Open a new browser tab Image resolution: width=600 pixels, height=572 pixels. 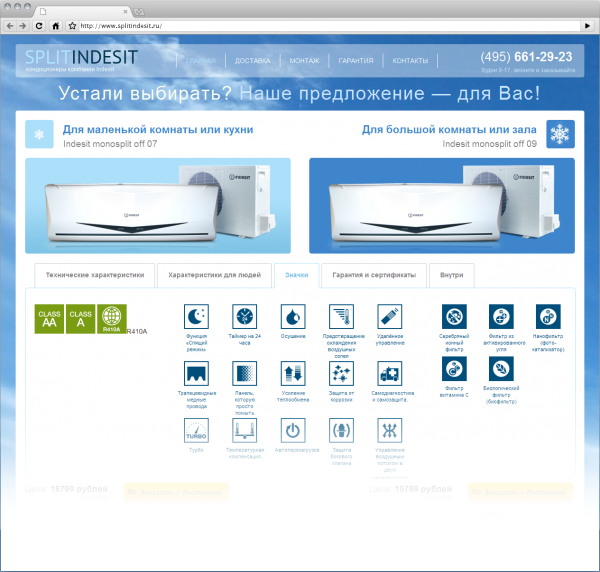[x=139, y=12]
